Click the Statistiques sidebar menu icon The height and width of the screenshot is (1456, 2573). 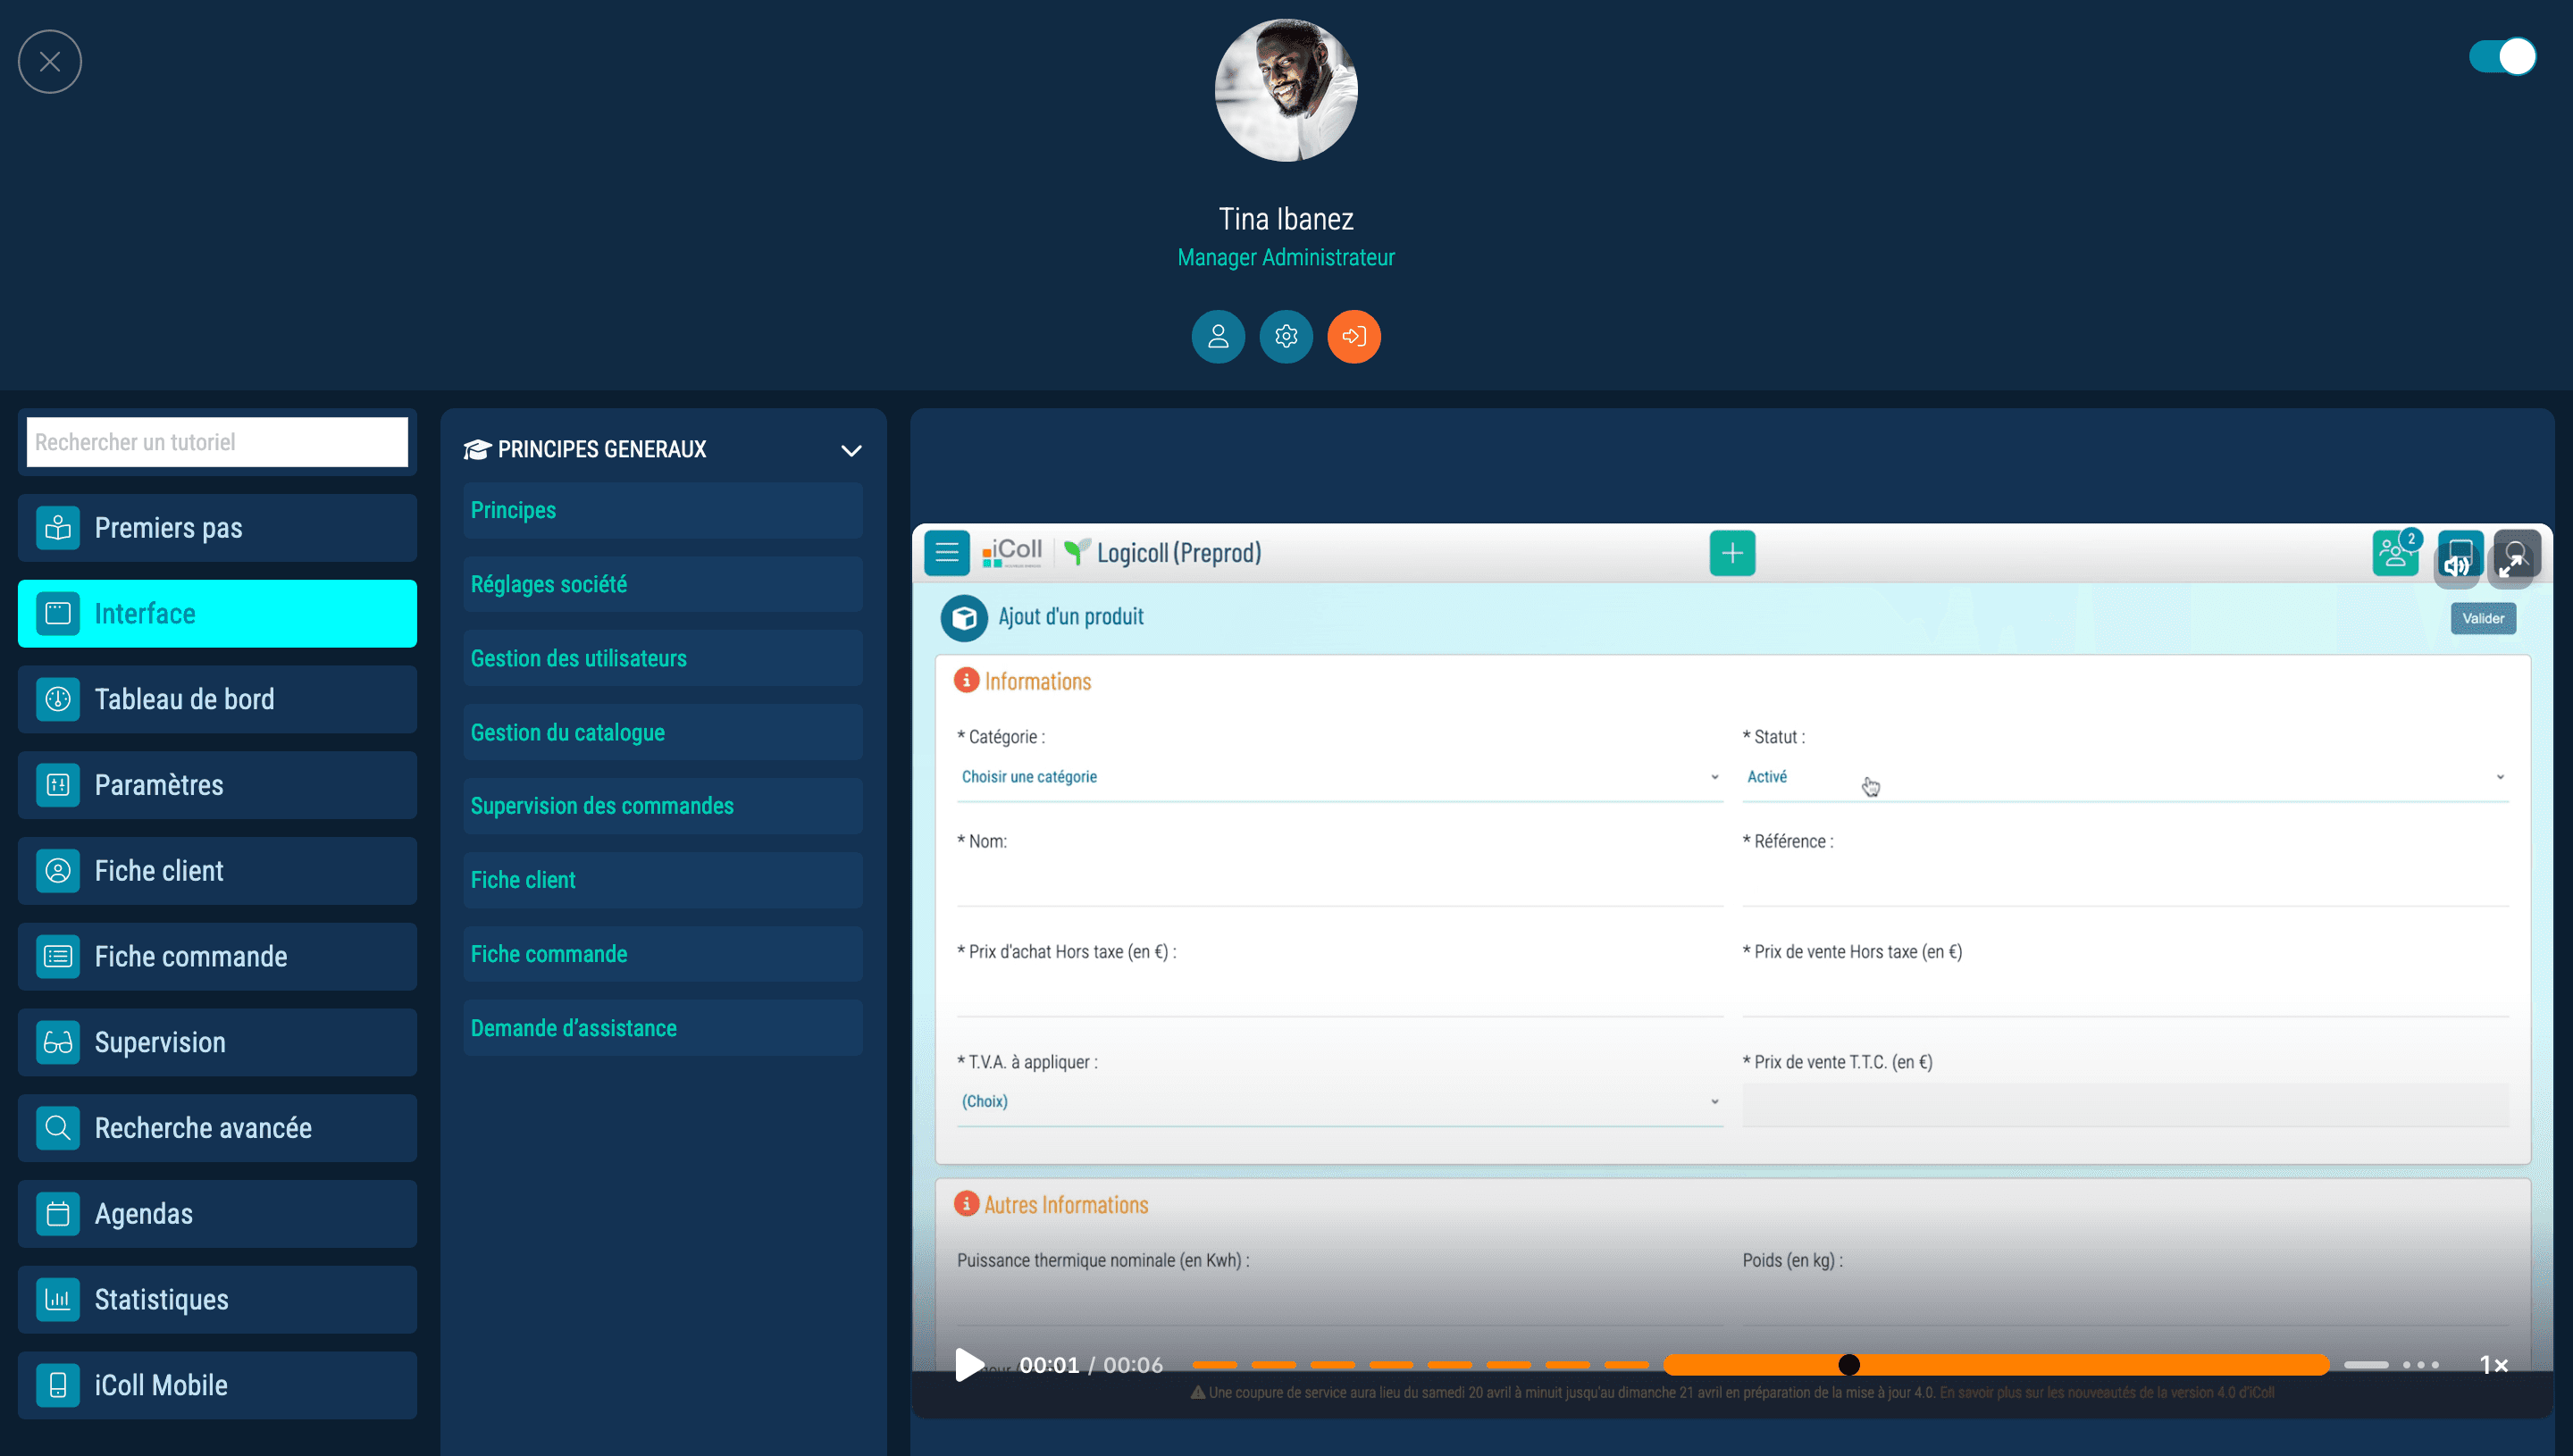(56, 1297)
